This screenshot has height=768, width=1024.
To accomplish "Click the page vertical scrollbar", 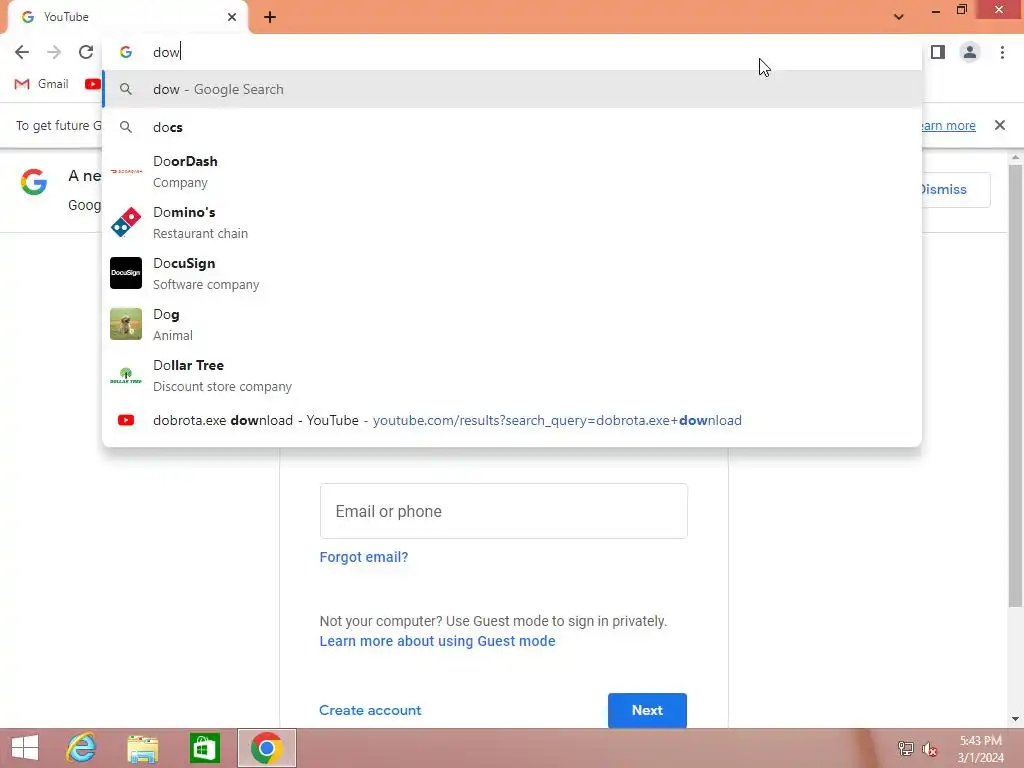I will 1016,385.
